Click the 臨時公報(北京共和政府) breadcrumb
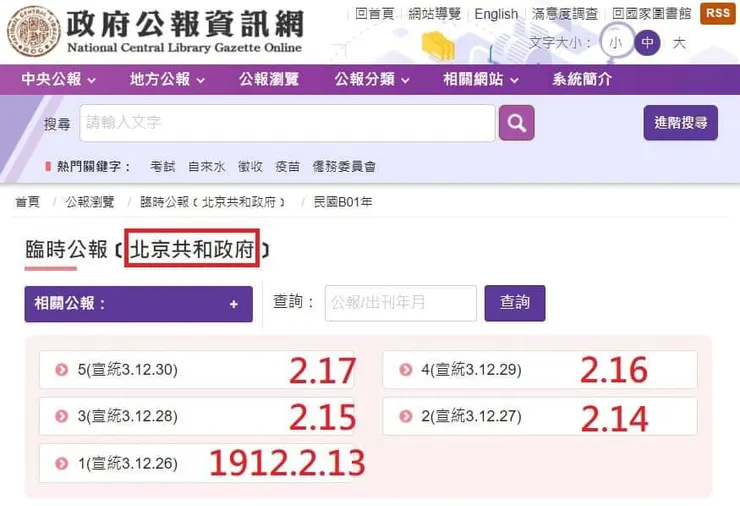Viewport: 740px width, 506px height. (x=212, y=202)
